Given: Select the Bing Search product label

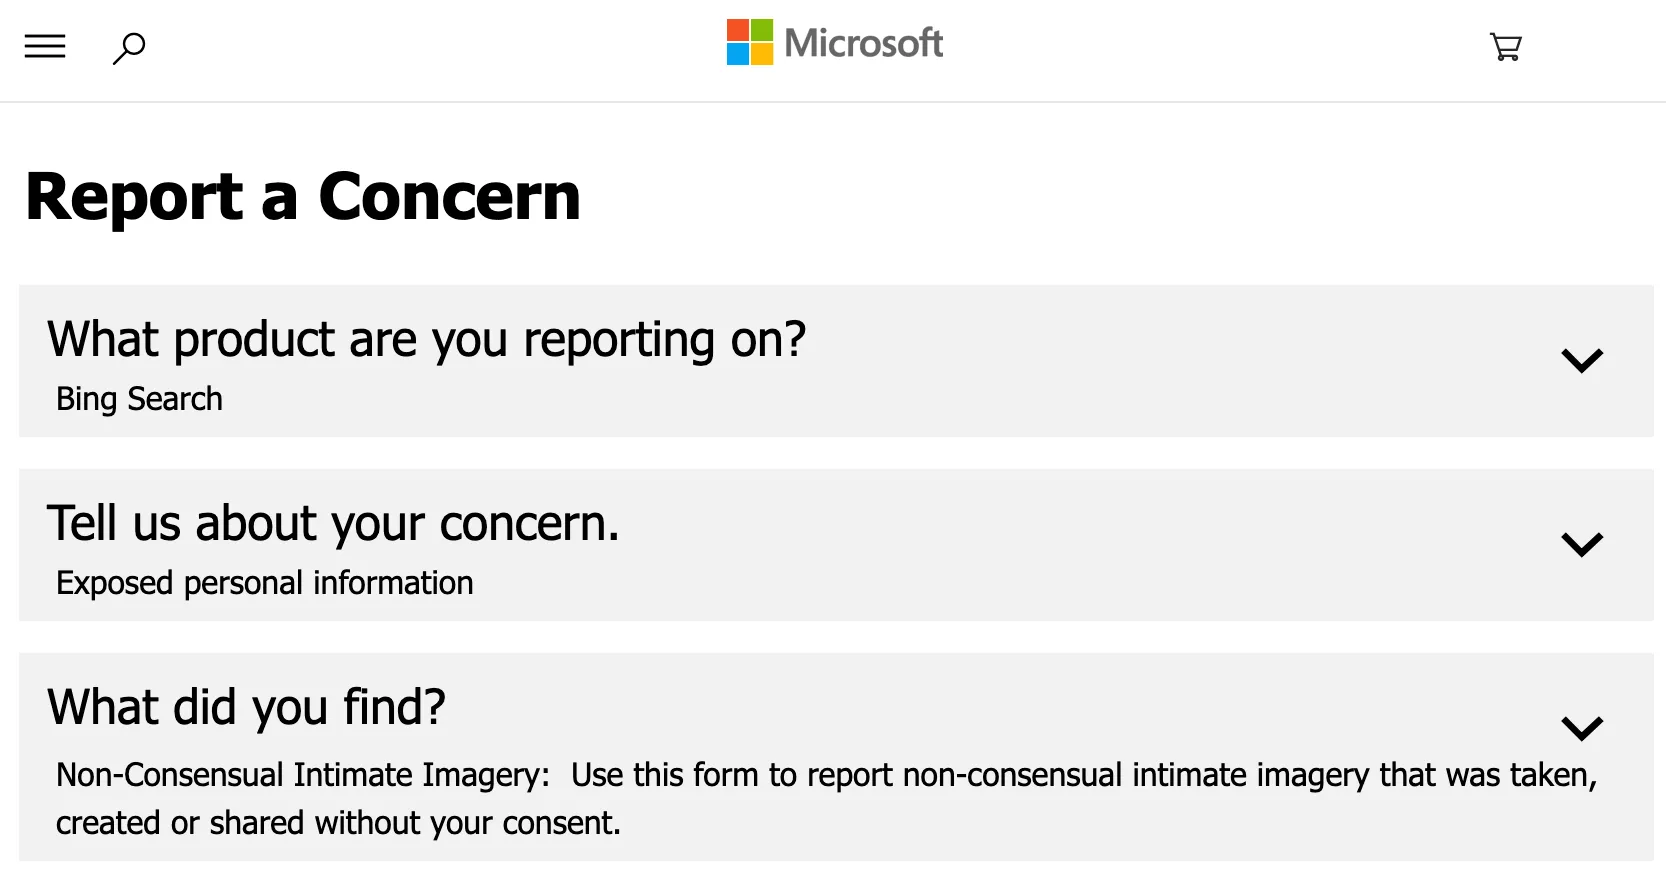Looking at the screenshot, I should point(138,398).
